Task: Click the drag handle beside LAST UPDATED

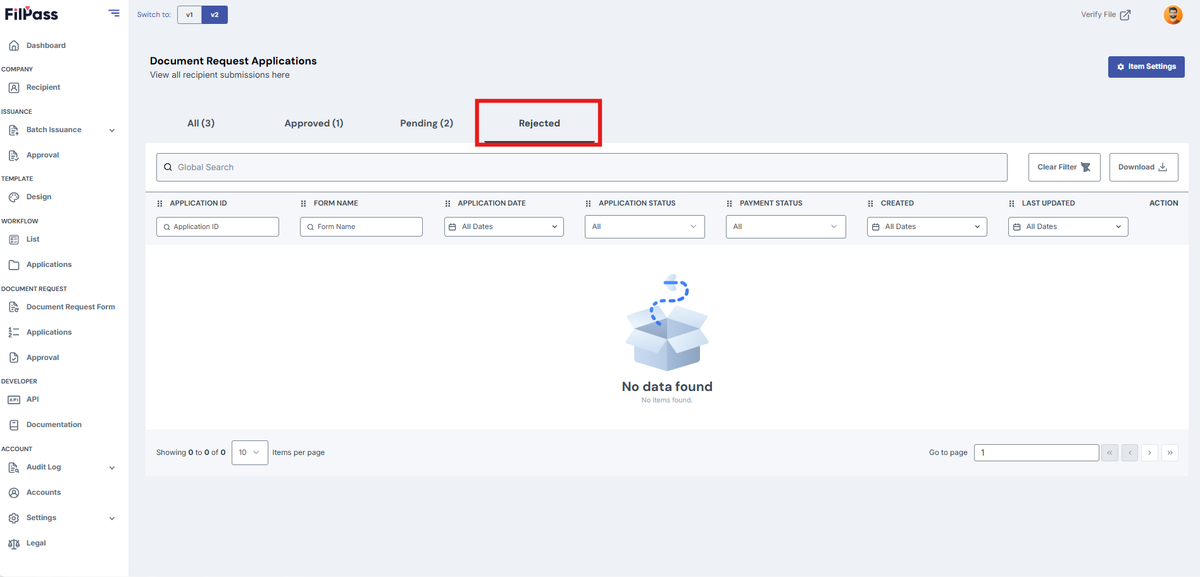Action: [x=1012, y=203]
